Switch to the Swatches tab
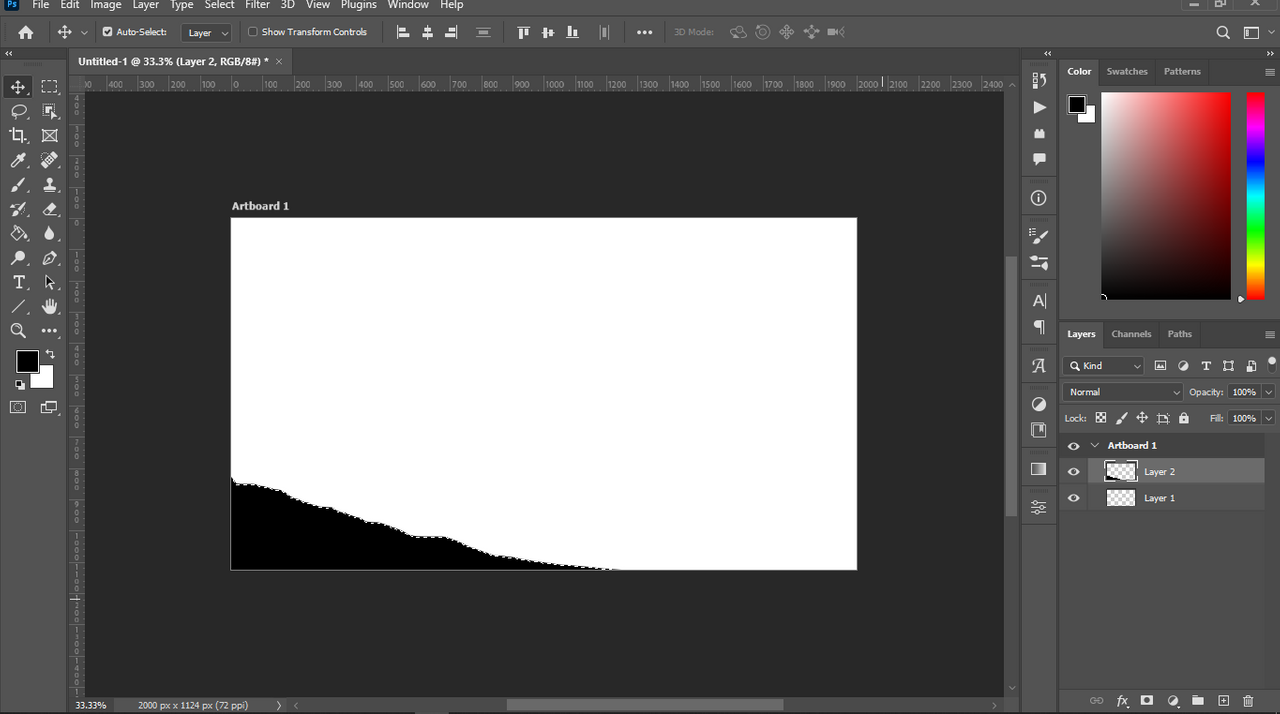Viewport: 1280px width, 714px height. coord(1127,71)
